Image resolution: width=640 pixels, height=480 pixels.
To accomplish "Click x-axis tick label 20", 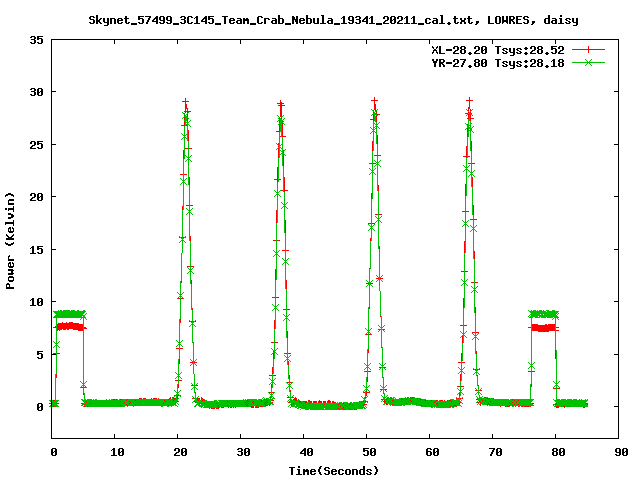I will pos(180,452).
